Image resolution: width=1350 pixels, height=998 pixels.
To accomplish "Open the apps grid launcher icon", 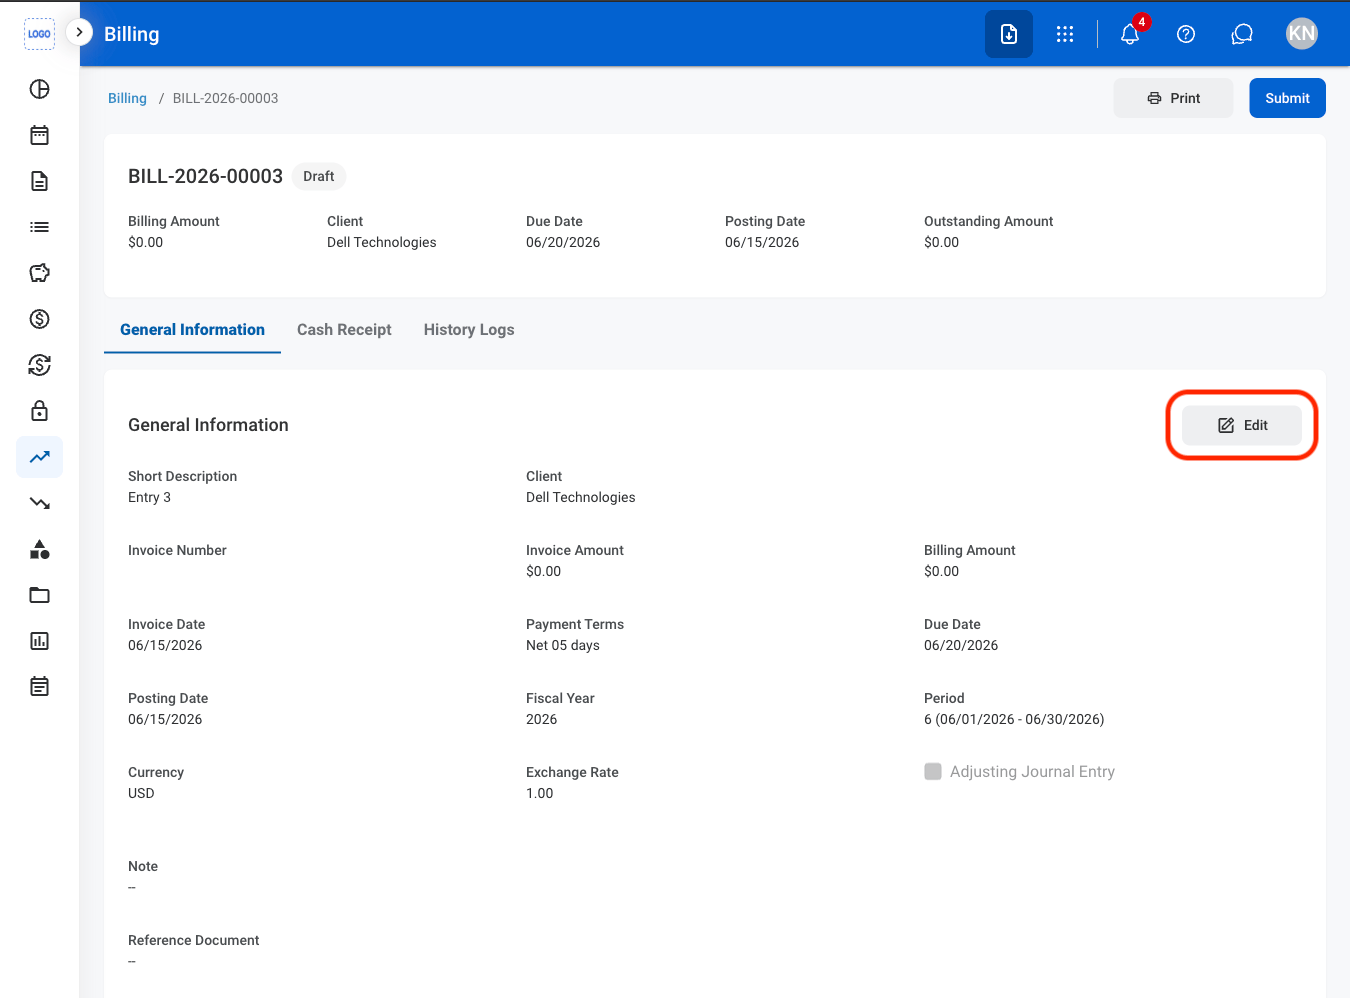I will pos(1065,34).
